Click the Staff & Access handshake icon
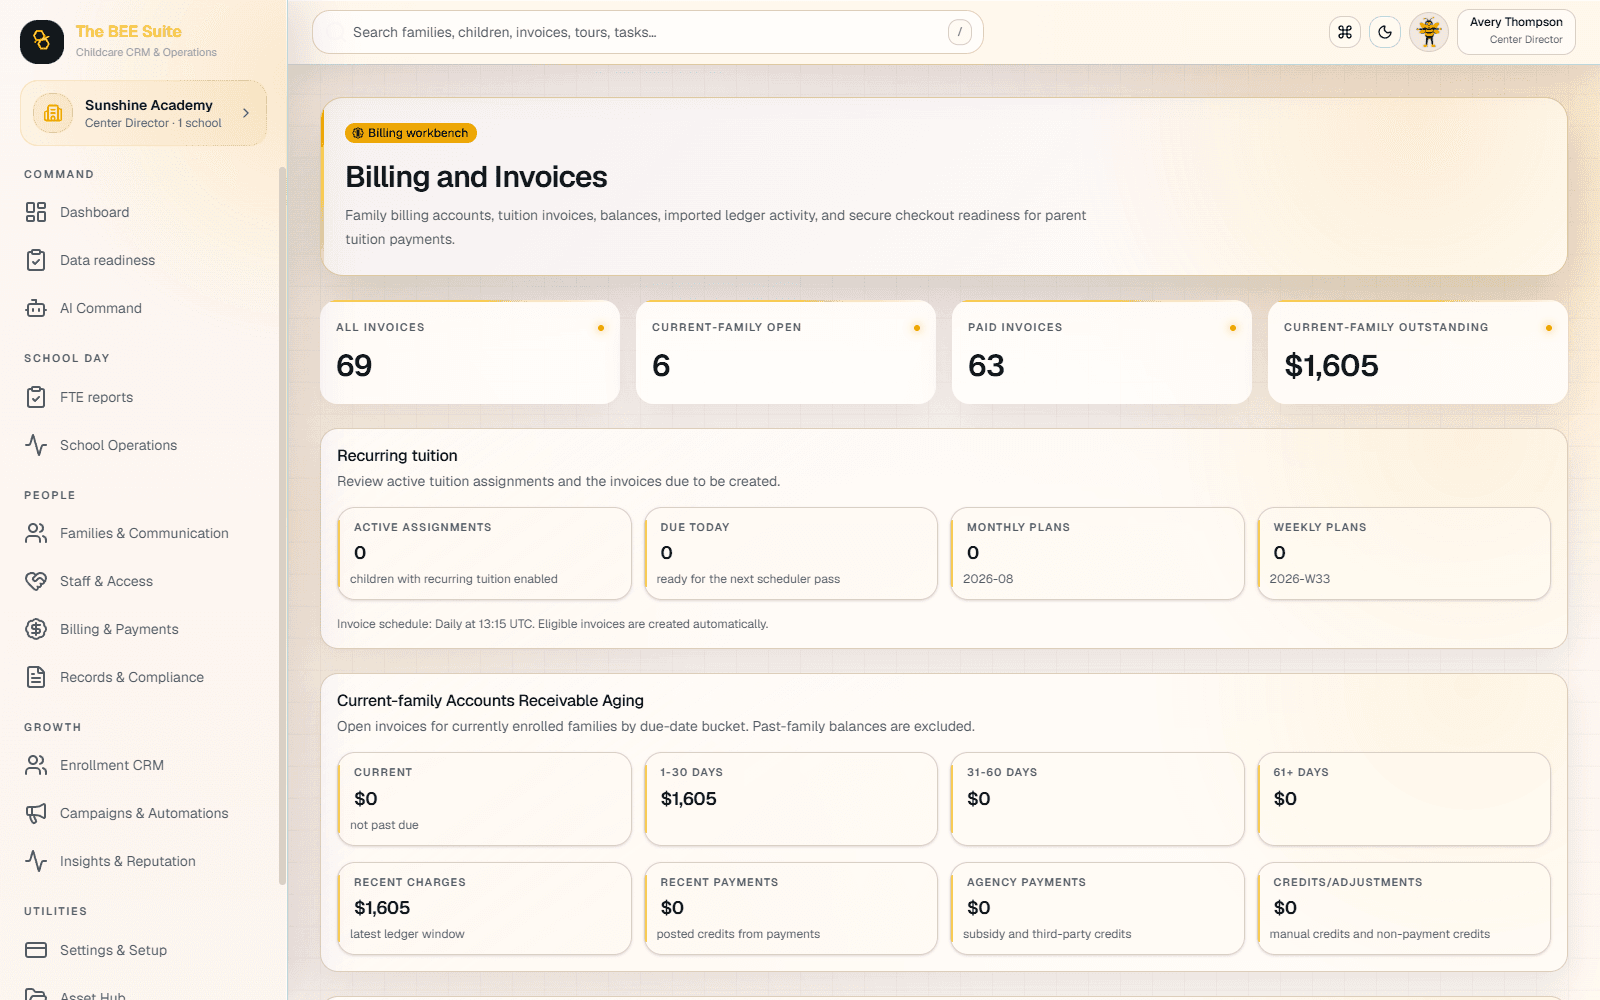Screen dimensions: 1600x1000 (36, 581)
